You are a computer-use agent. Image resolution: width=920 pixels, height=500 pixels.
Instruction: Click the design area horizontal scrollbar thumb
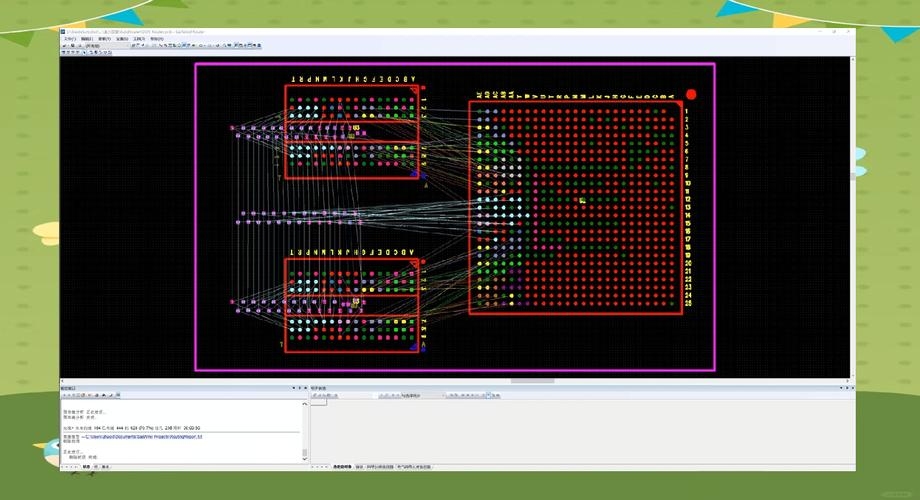coord(532,380)
